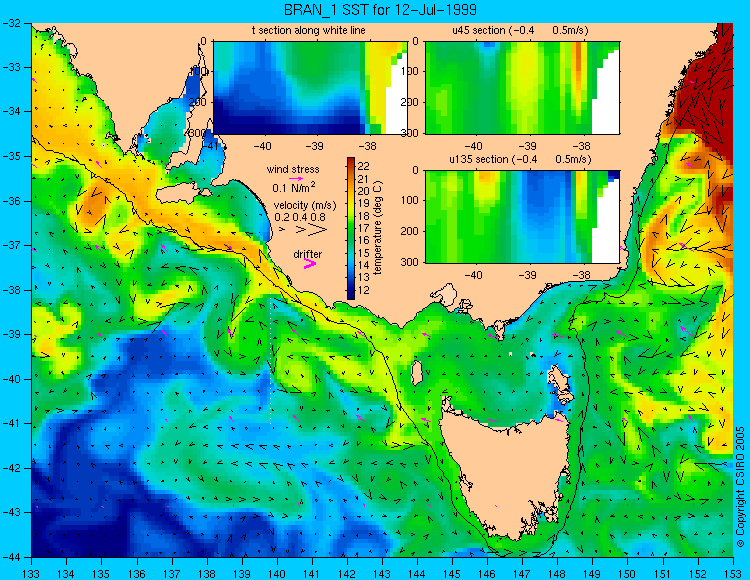Click latitude axis label -37
The image size is (750, 580).
point(11,245)
